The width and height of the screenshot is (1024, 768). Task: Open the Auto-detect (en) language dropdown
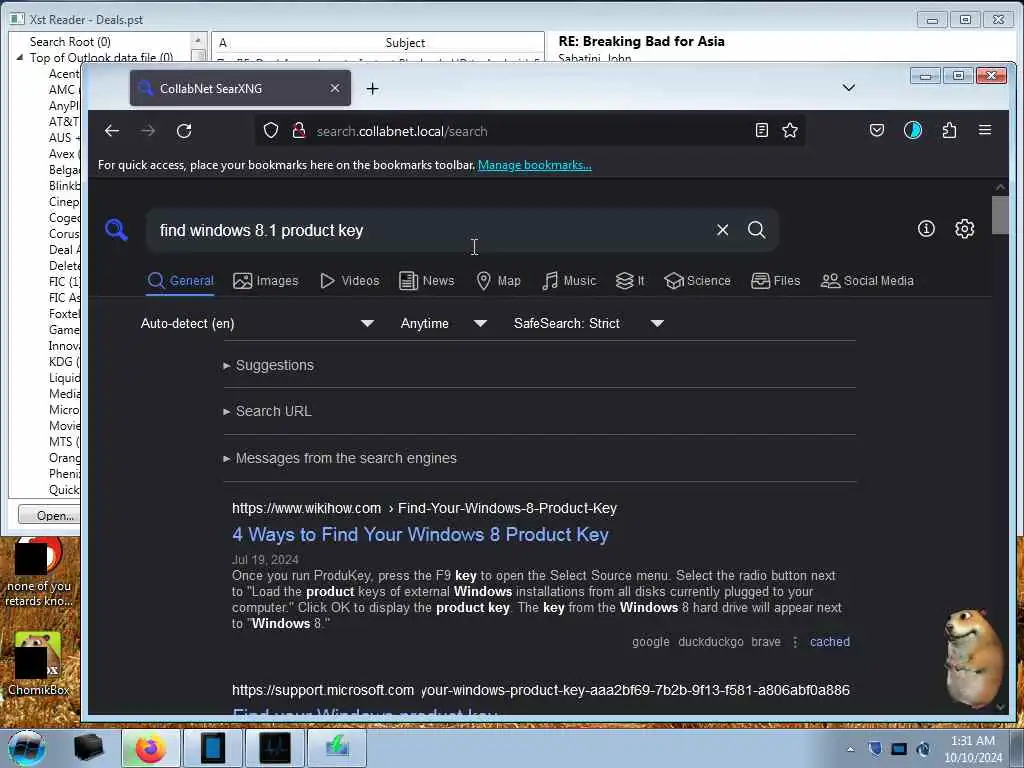(x=257, y=323)
